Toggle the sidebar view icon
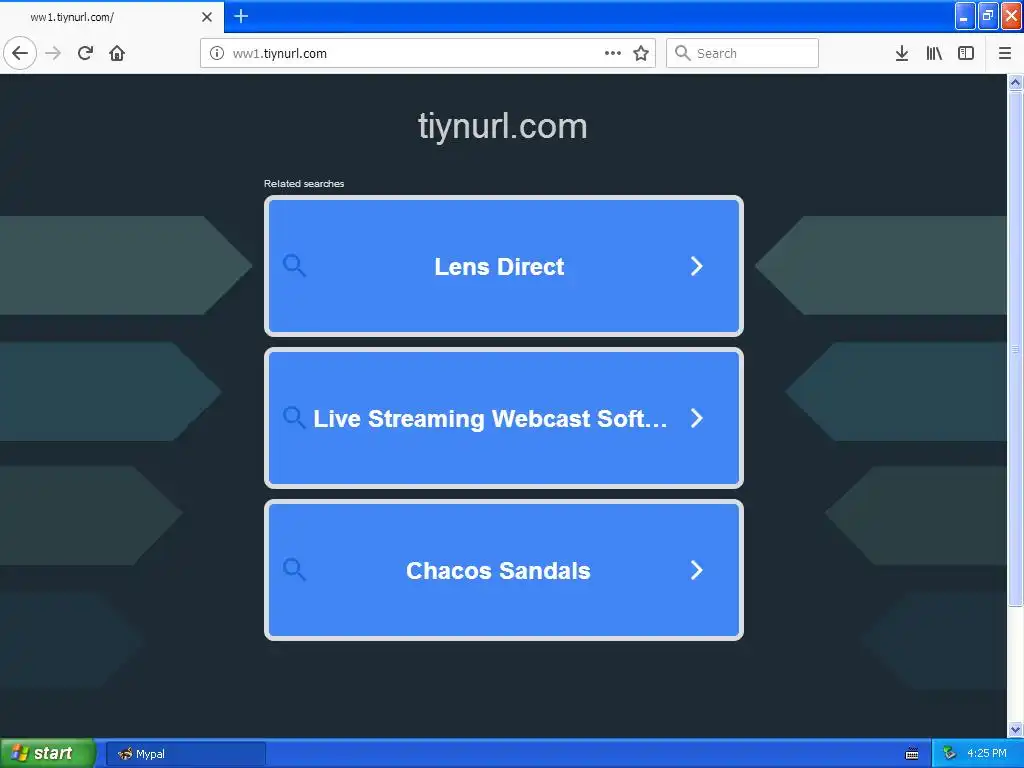This screenshot has width=1024, height=768. point(966,53)
